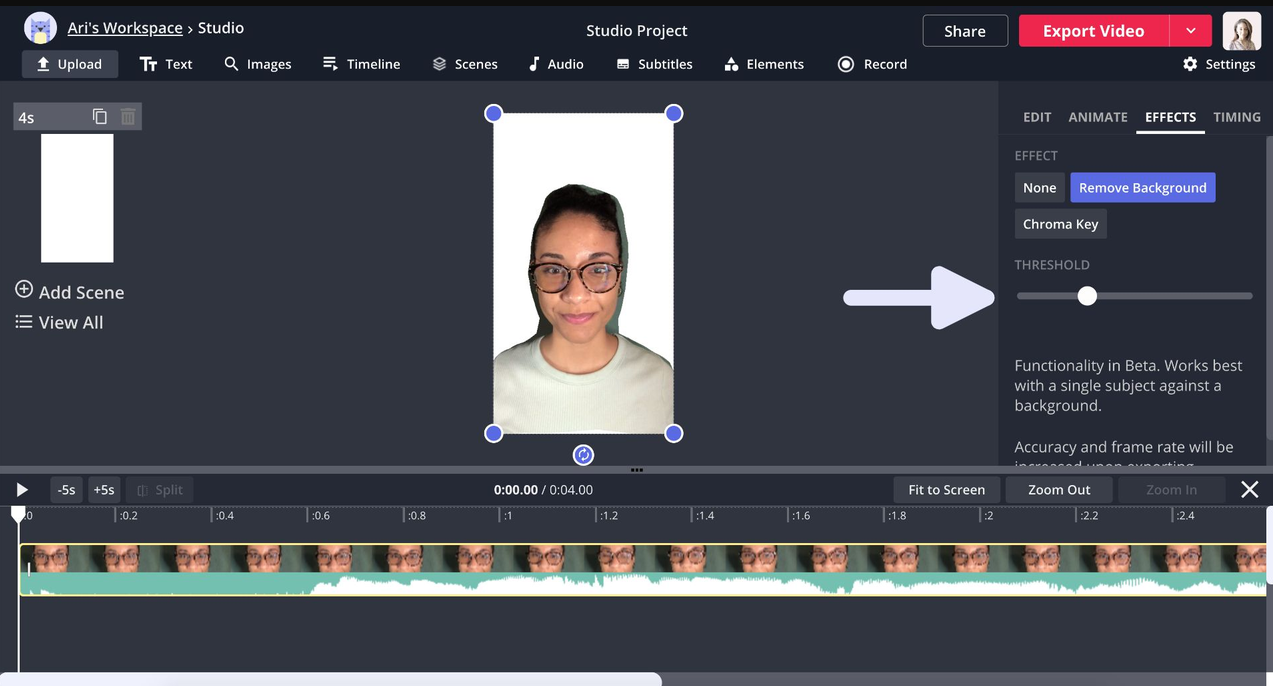
Task: Click the Export Video button
Action: pos(1094,31)
